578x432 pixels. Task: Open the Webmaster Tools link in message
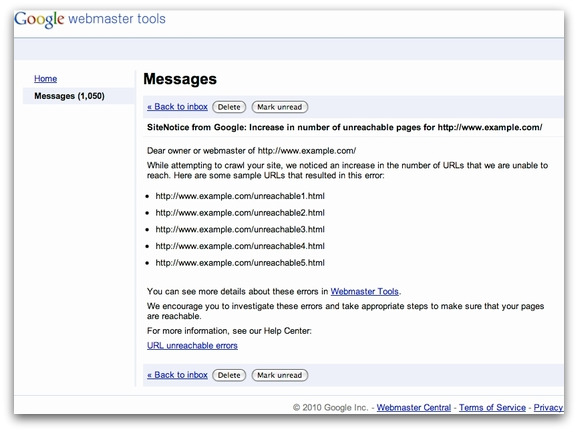pos(365,292)
